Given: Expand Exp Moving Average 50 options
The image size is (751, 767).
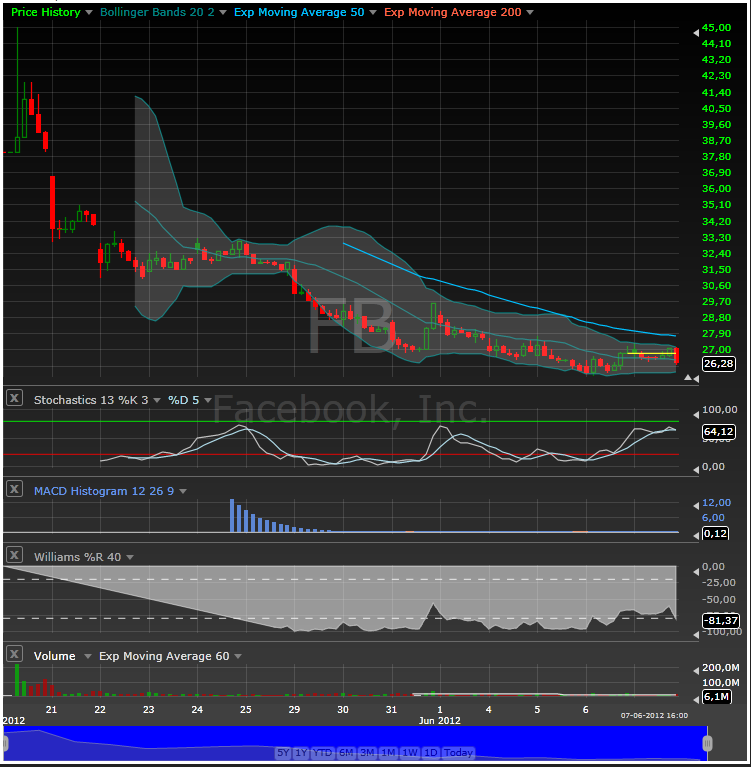Looking at the screenshot, I should coord(373,12).
